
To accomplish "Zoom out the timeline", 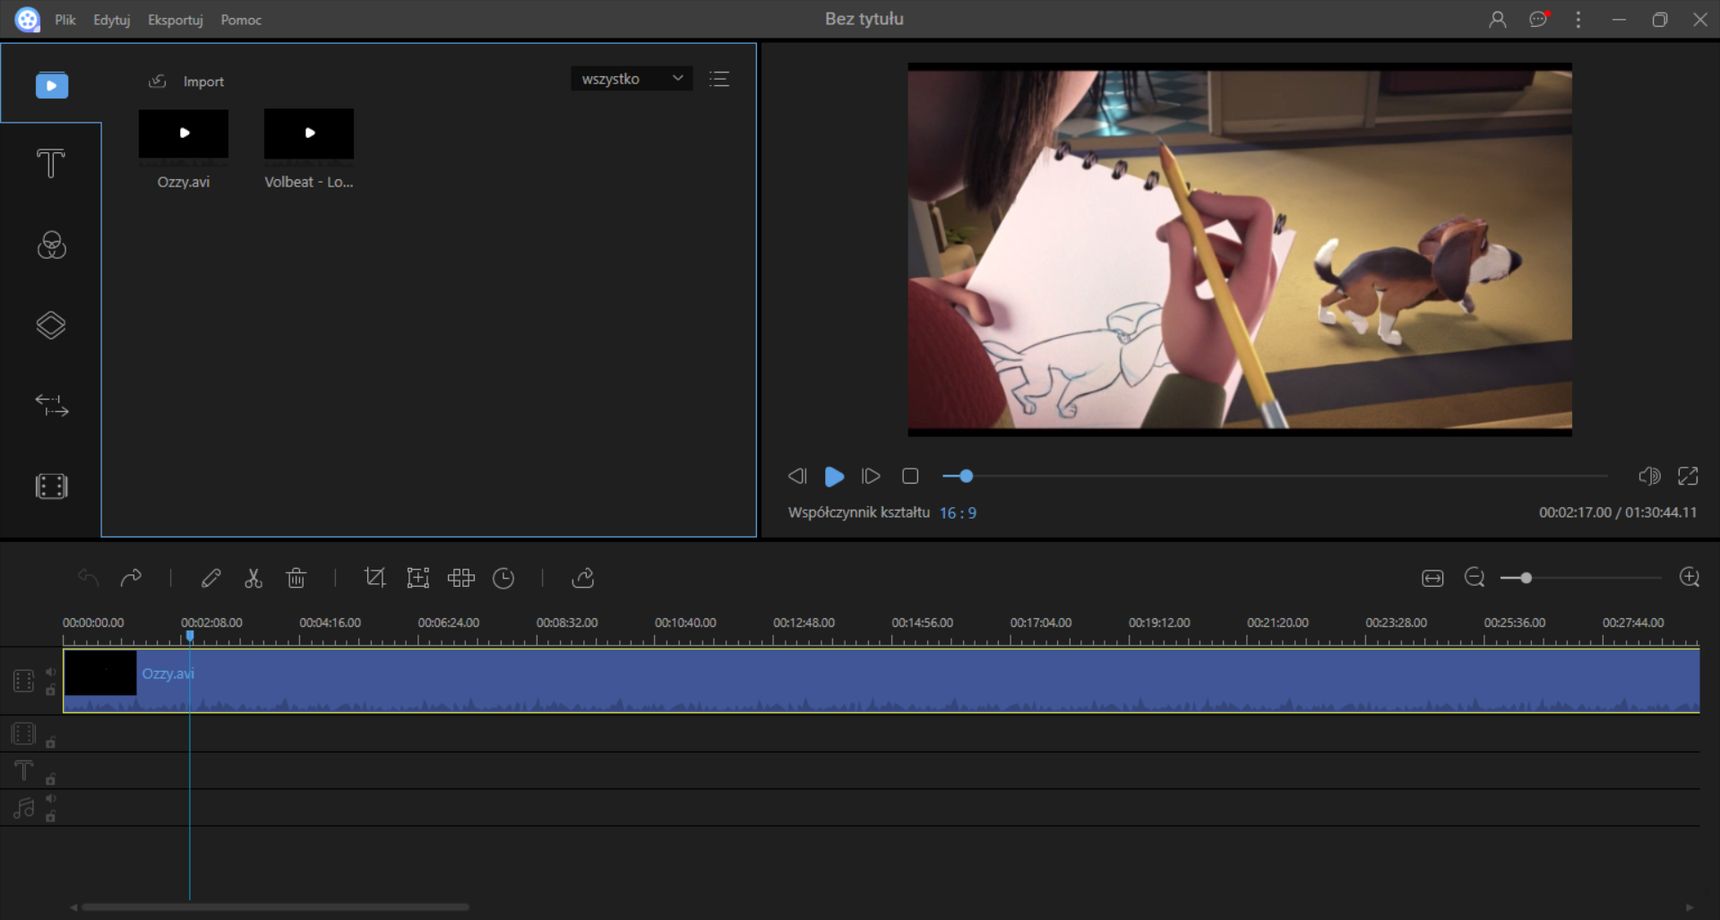I will tap(1474, 578).
